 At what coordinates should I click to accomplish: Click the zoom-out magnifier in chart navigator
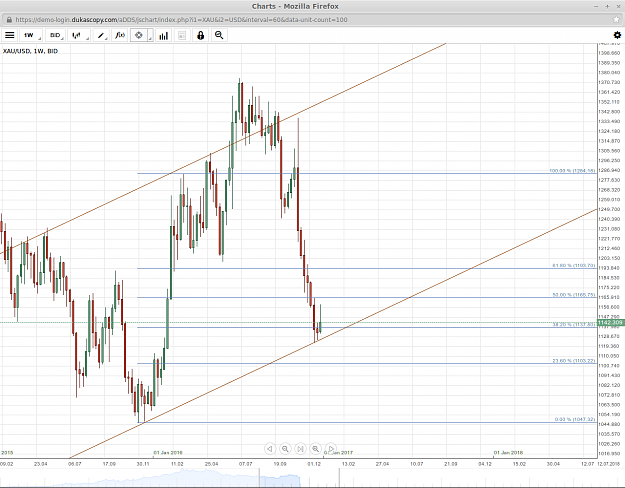click(285, 449)
